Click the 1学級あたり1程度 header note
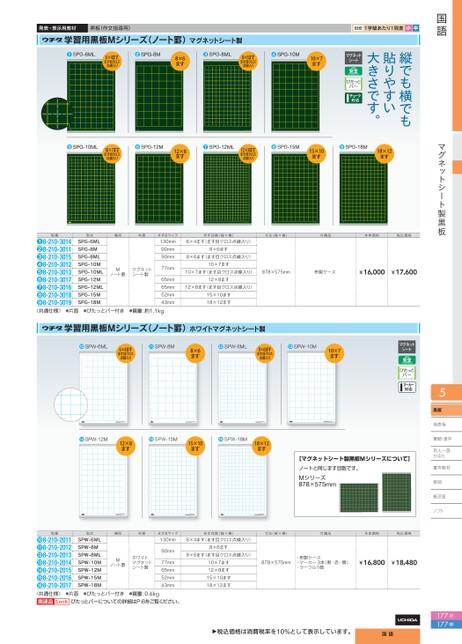 tap(383, 28)
